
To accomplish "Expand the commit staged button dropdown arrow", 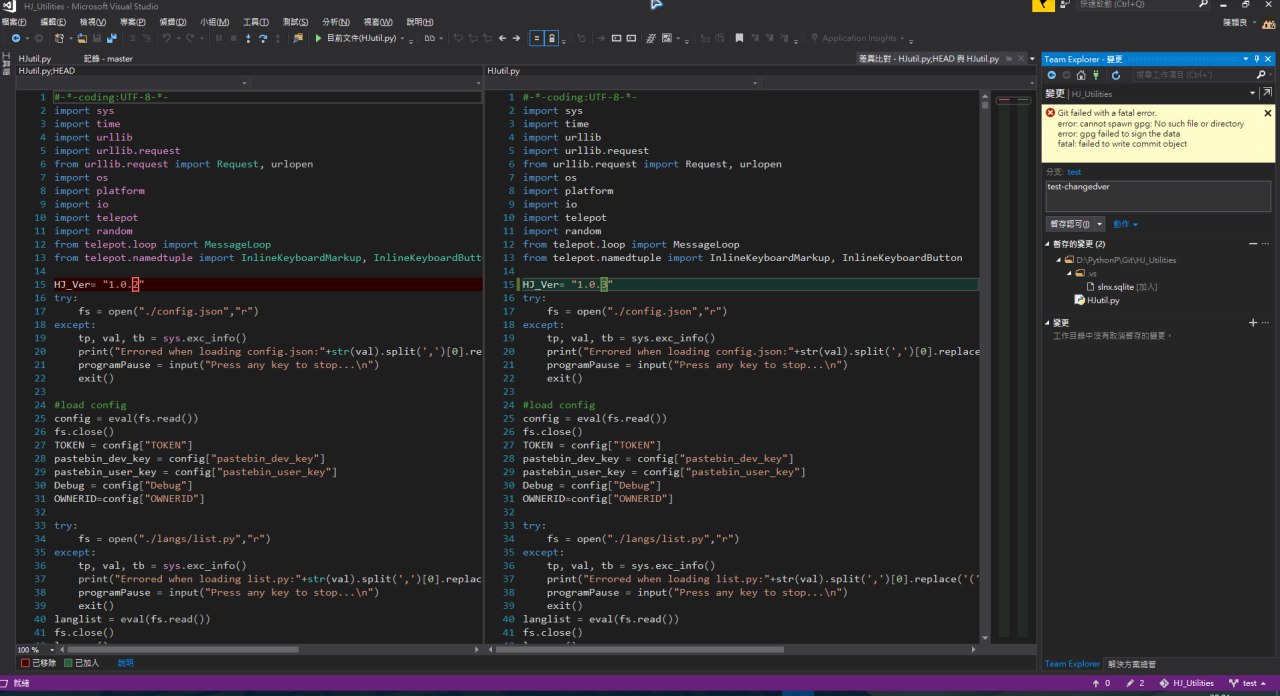I will 1100,224.
